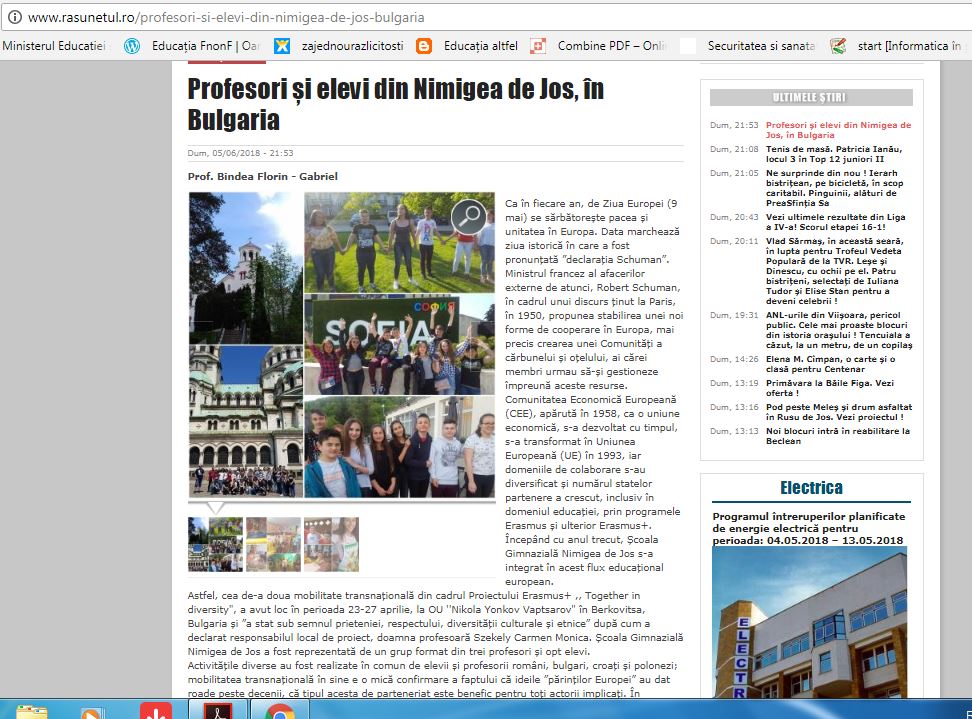Open the Combine PDF – Online bookmark

coord(612,46)
